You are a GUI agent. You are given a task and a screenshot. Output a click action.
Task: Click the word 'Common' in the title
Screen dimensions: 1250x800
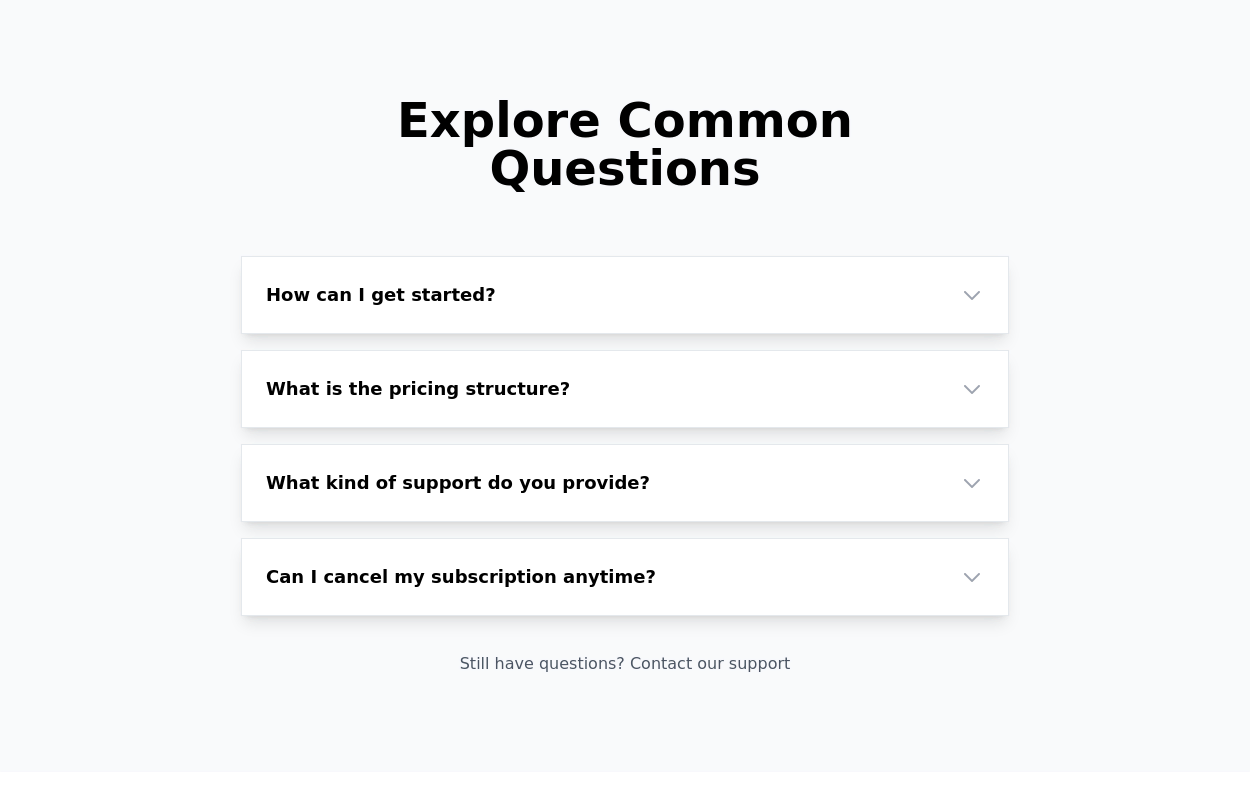point(735,121)
